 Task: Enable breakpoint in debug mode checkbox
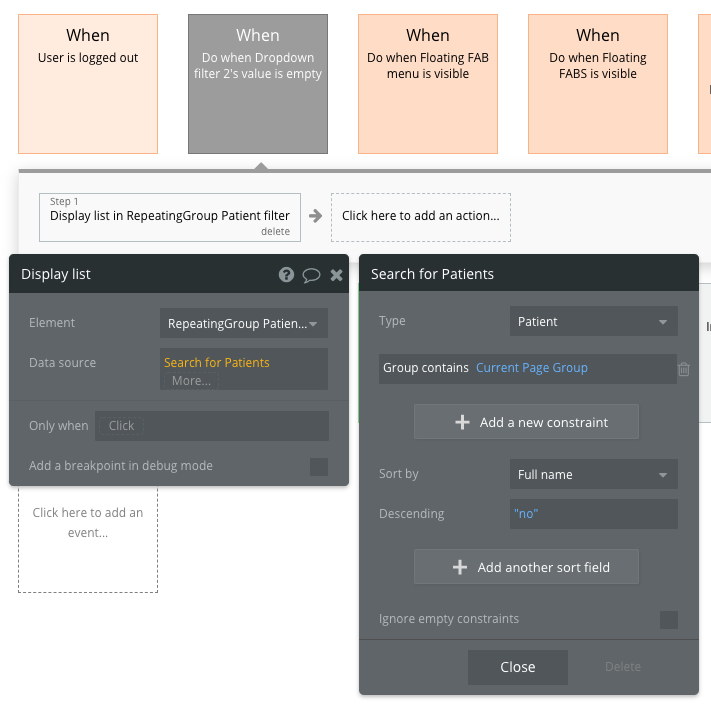319,466
